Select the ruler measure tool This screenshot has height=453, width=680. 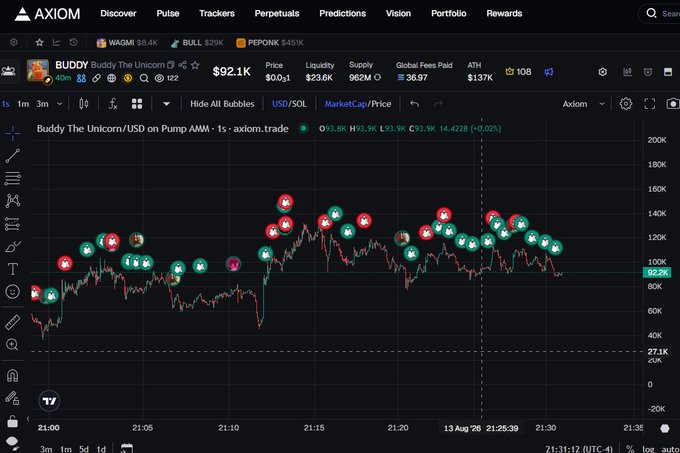(13, 322)
